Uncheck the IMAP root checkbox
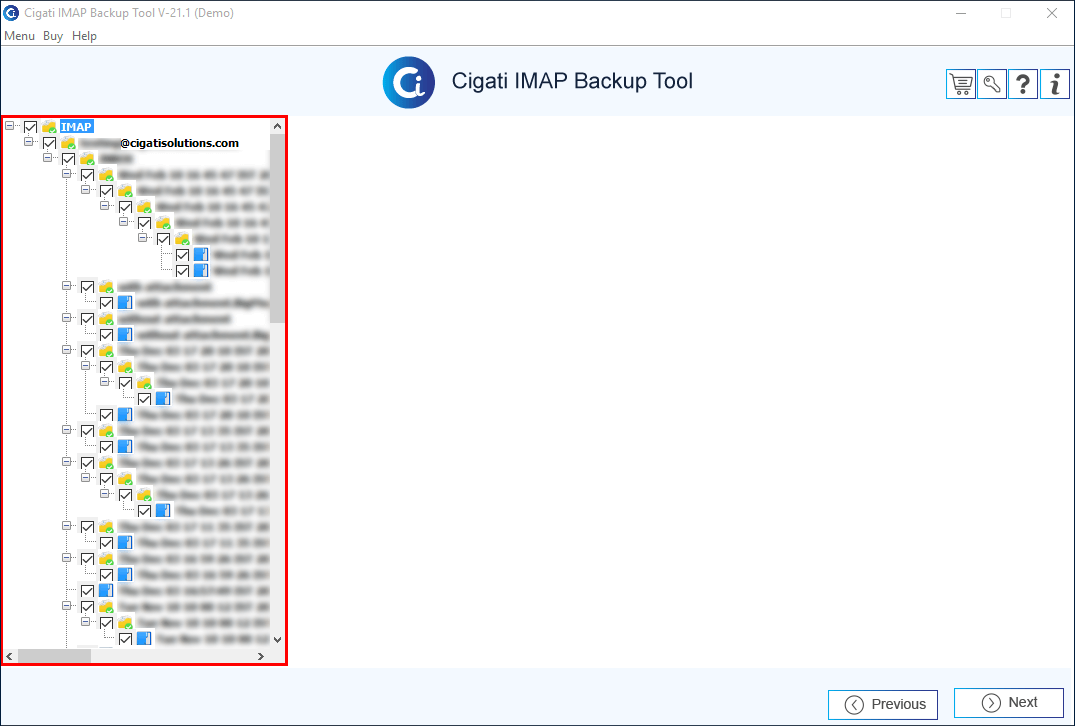Screen dimensions: 1075x726 tap(30, 127)
